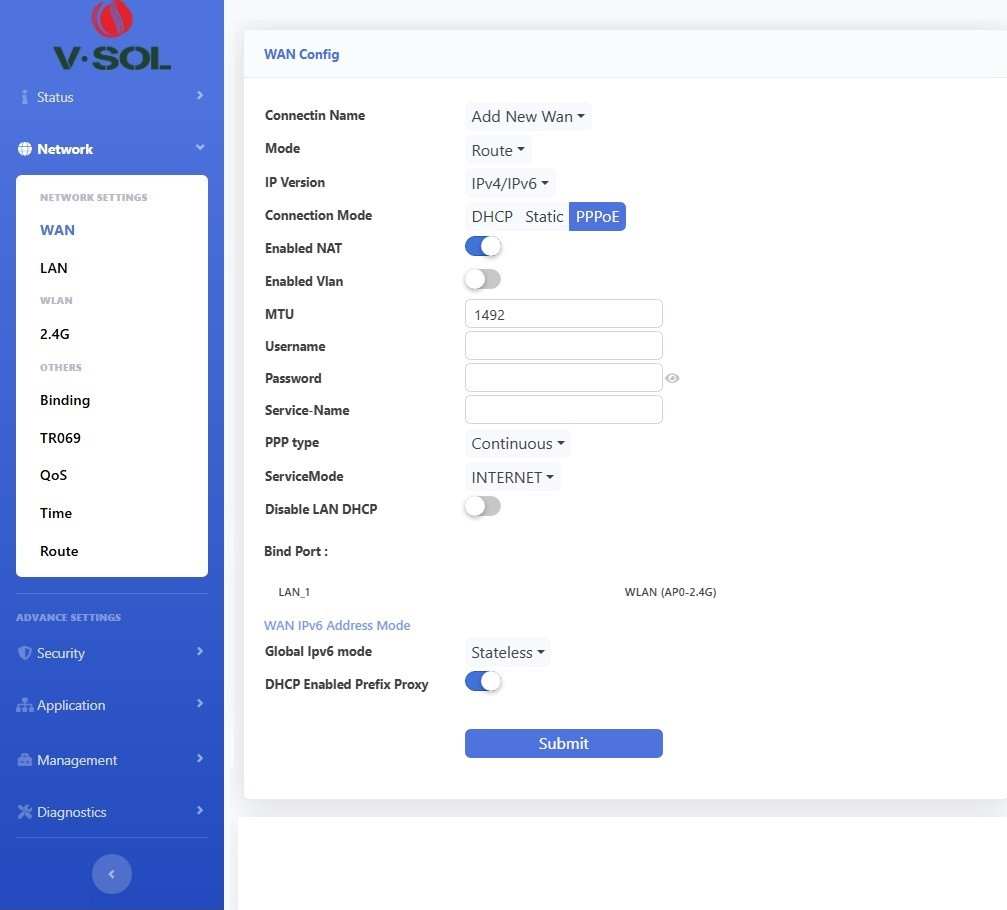1007x910 pixels.
Task: Select Static connection mode
Action: (544, 217)
